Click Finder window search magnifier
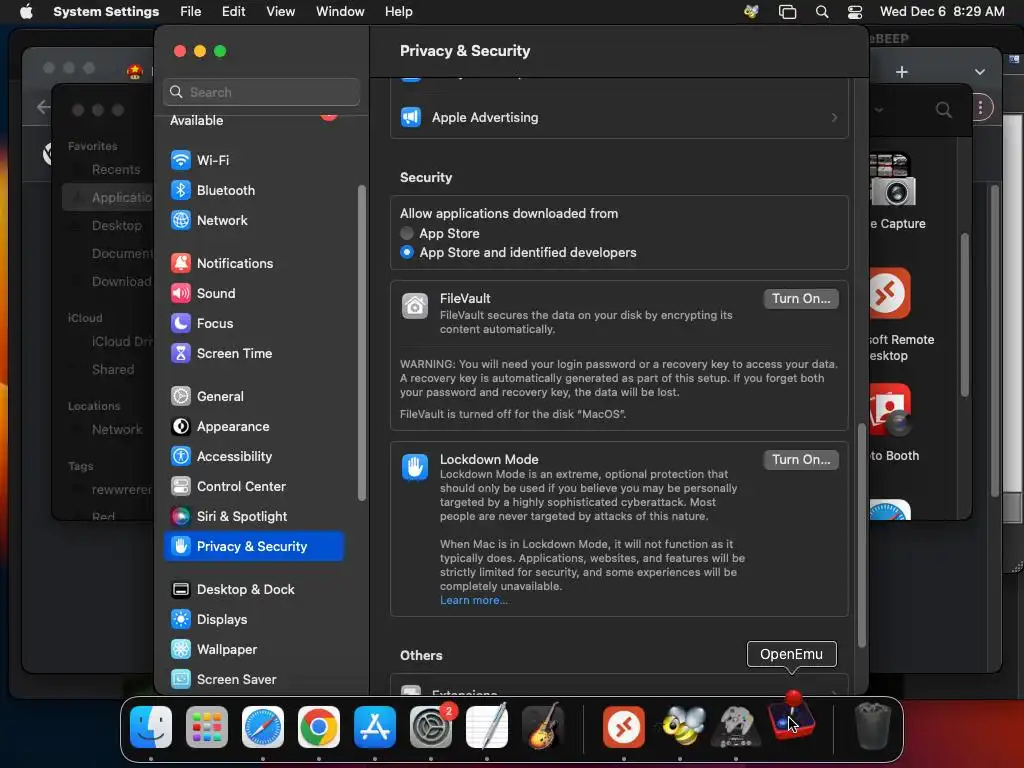The width and height of the screenshot is (1024, 768). (x=943, y=110)
